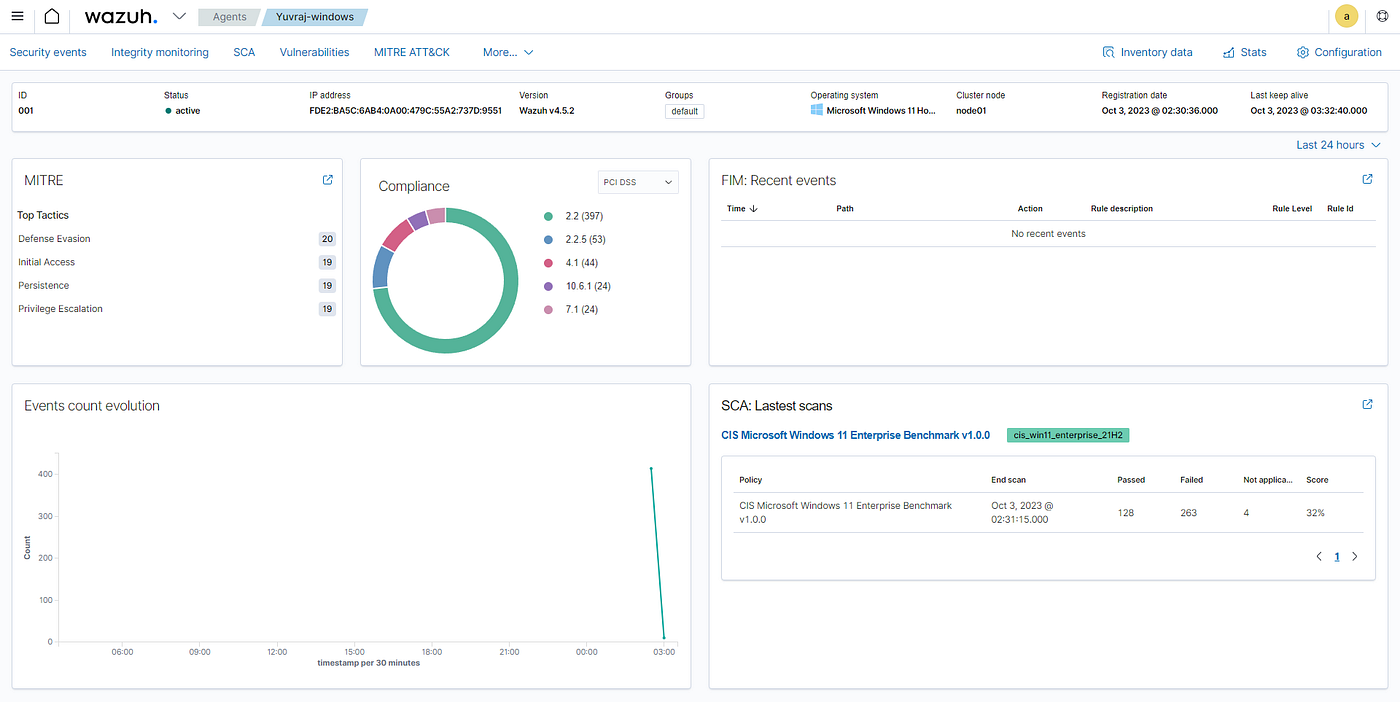Toggle the 2.2 (397) legend color dot
Image resolution: width=1400 pixels, height=702 pixels.
point(548,216)
